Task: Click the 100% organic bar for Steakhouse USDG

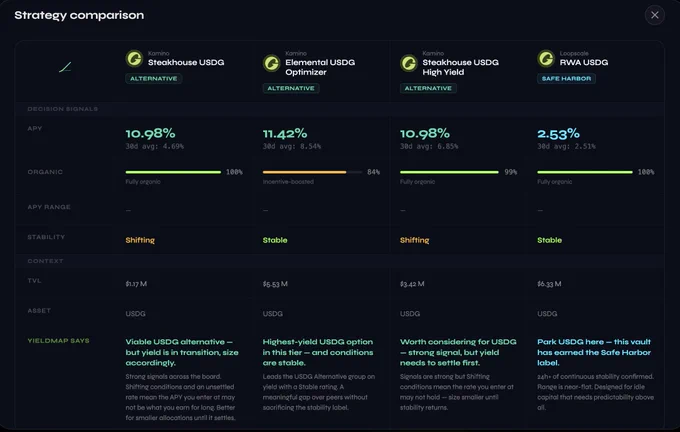Action: [x=173, y=172]
